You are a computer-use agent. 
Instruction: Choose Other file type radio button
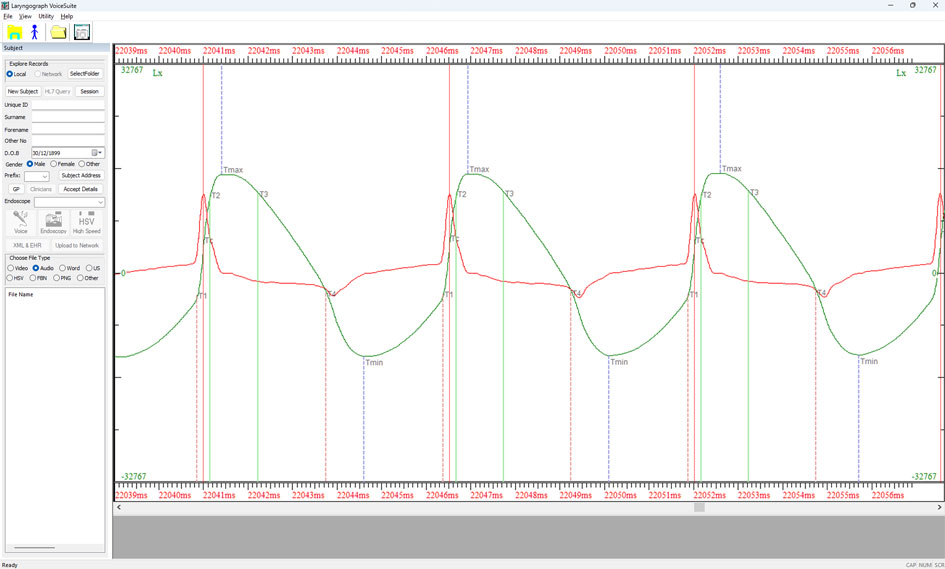tap(80, 278)
